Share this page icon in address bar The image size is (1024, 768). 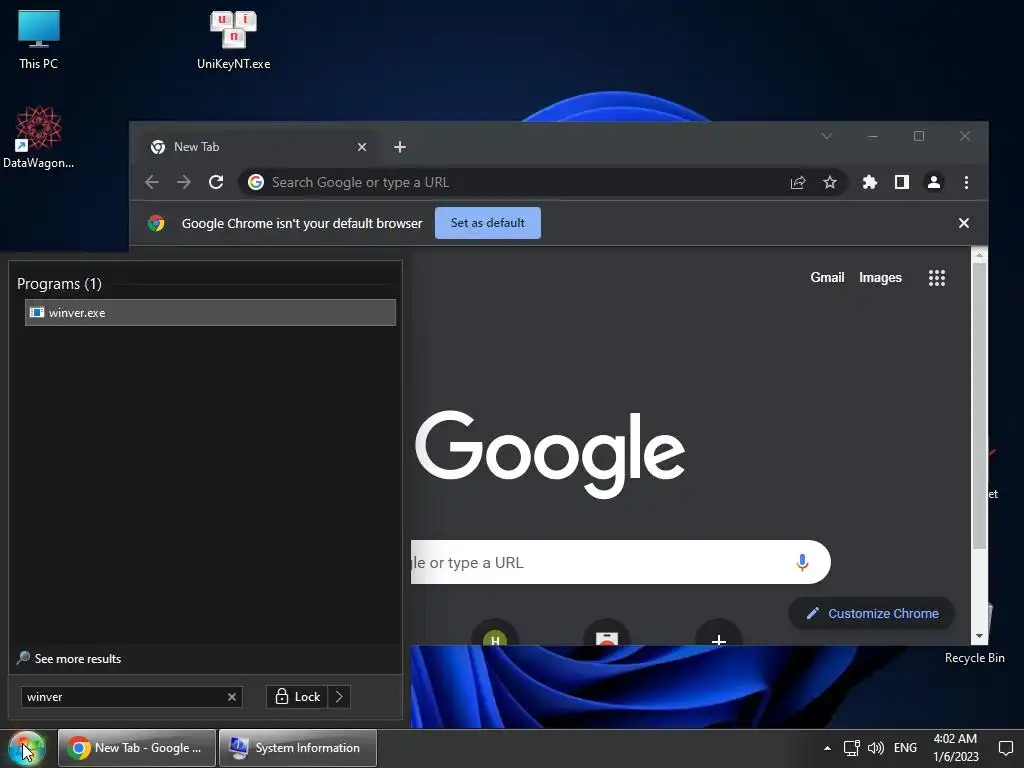pos(797,182)
